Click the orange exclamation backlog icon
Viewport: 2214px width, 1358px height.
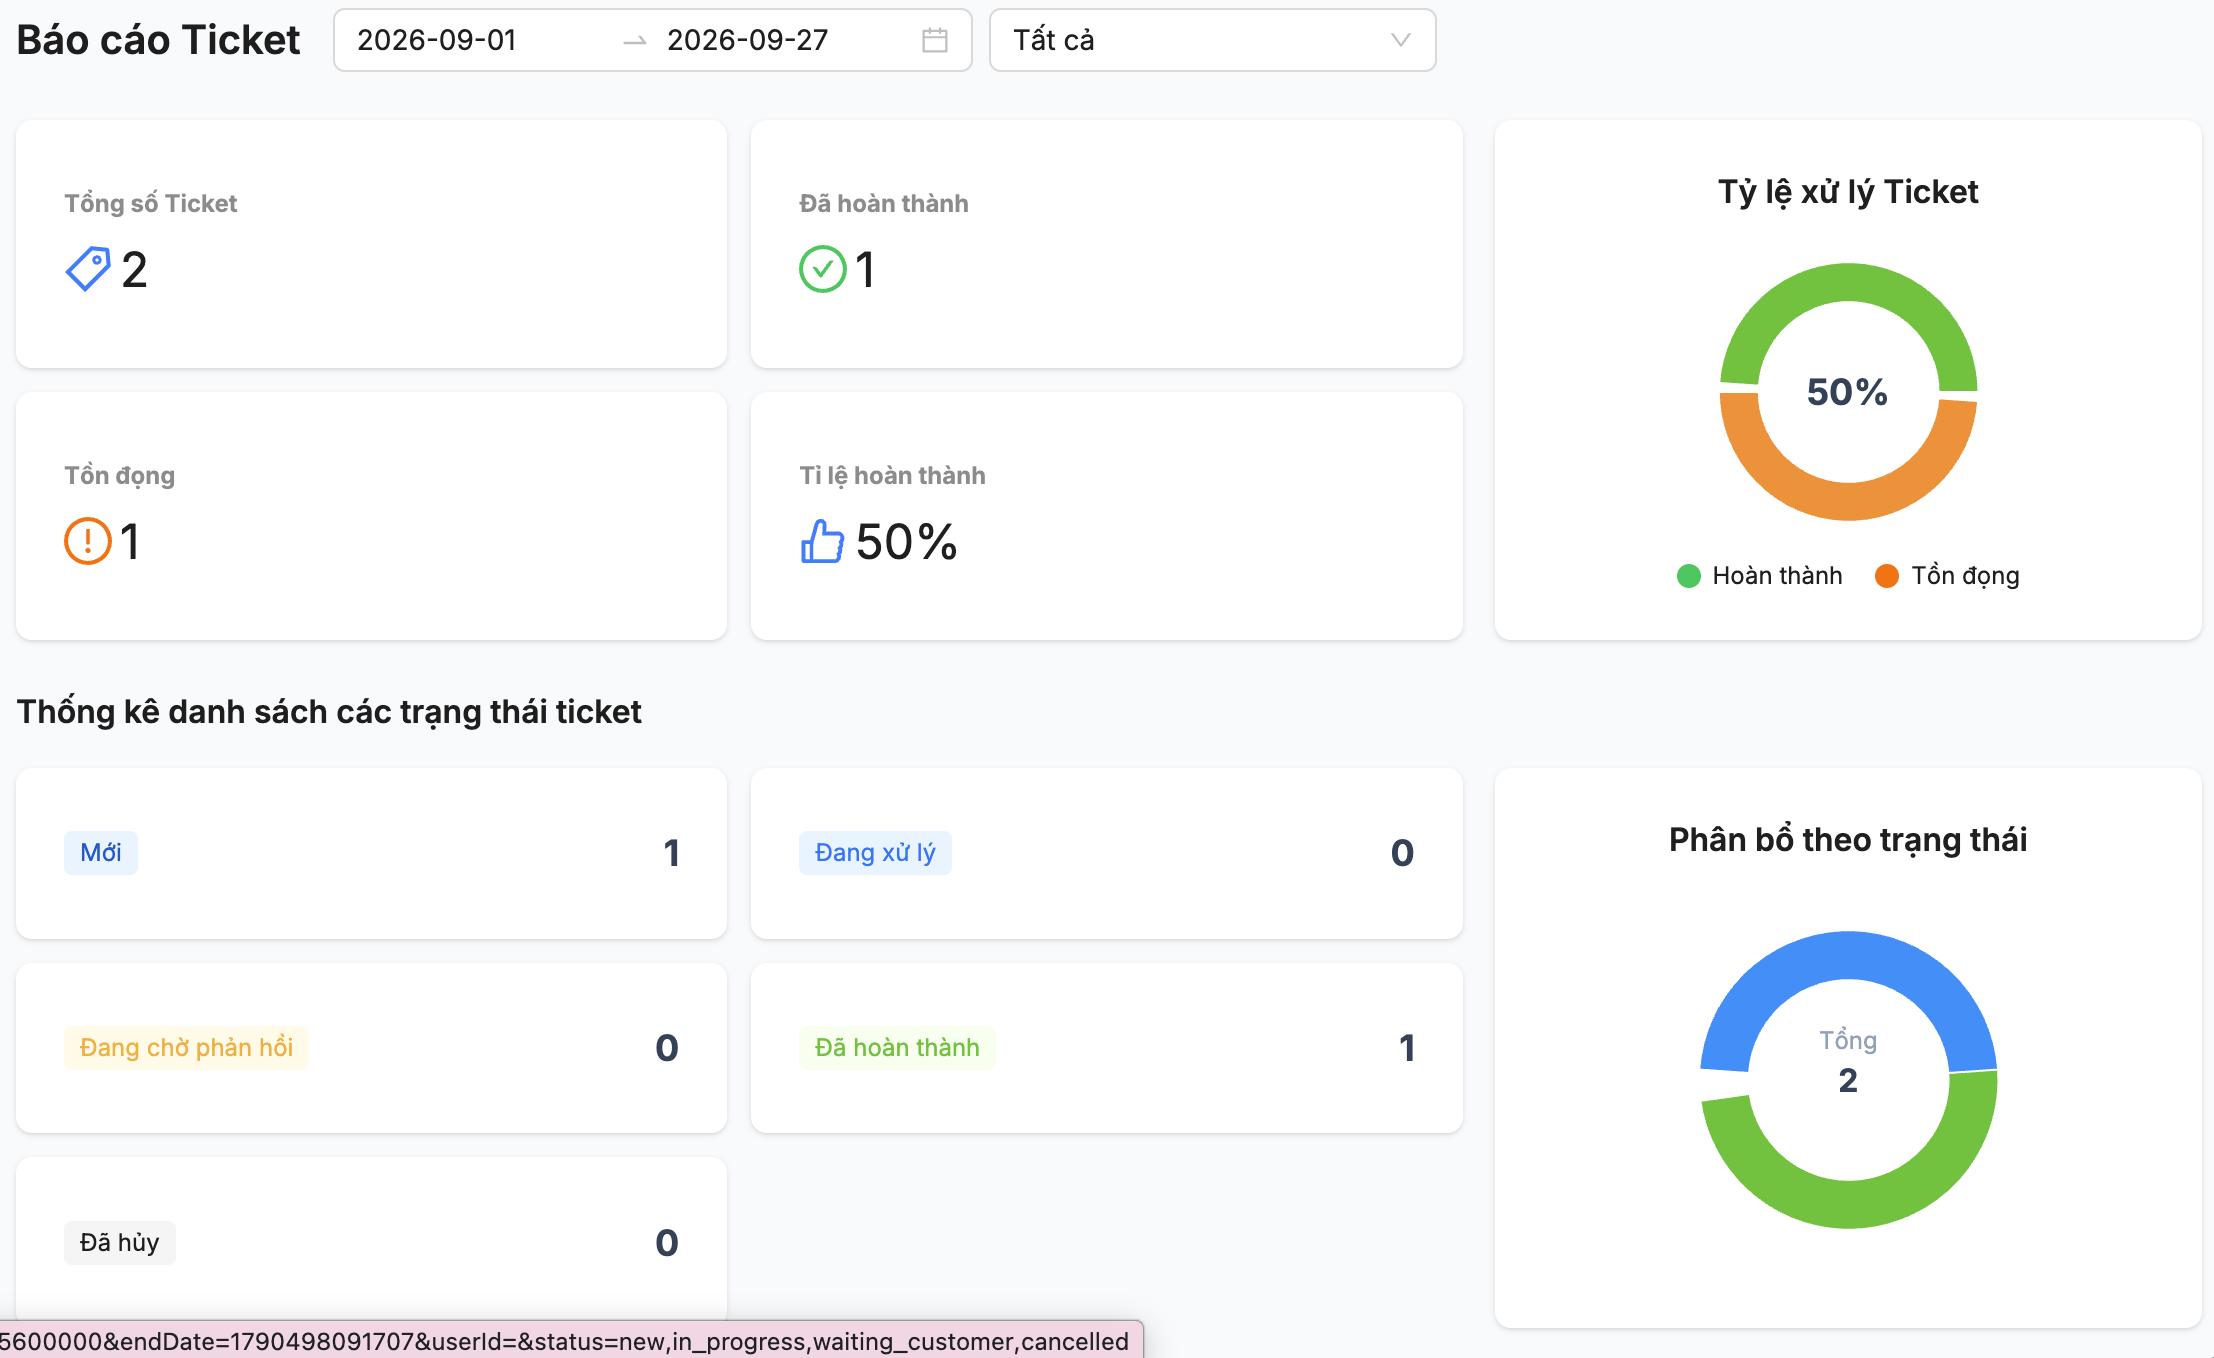point(88,541)
